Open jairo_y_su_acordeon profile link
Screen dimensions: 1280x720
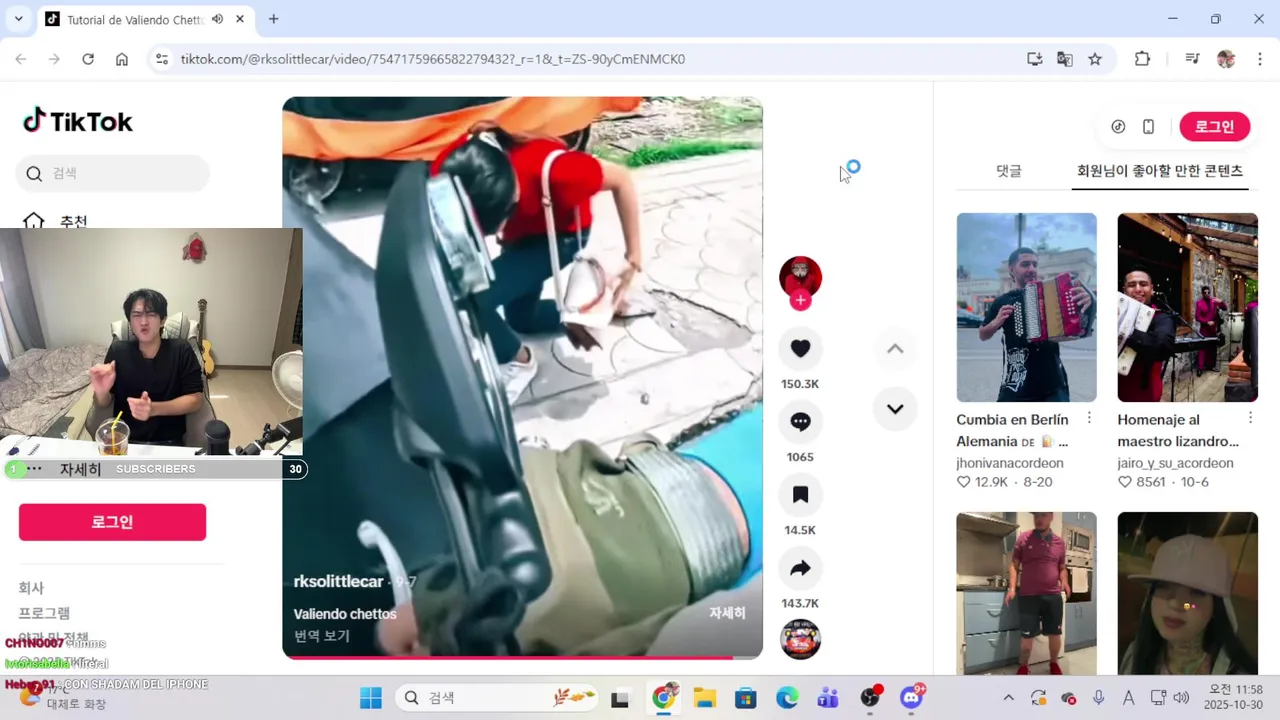(1175, 463)
